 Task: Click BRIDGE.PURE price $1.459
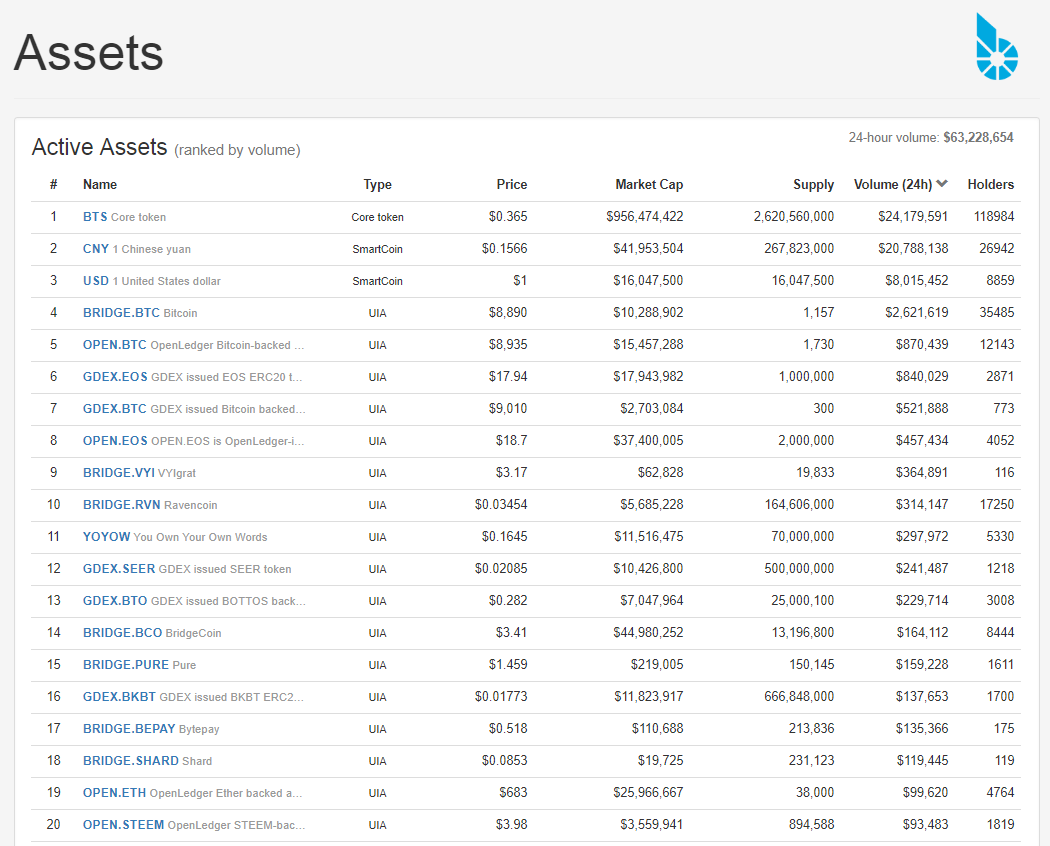pyautogui.click(x=508, y=664)
